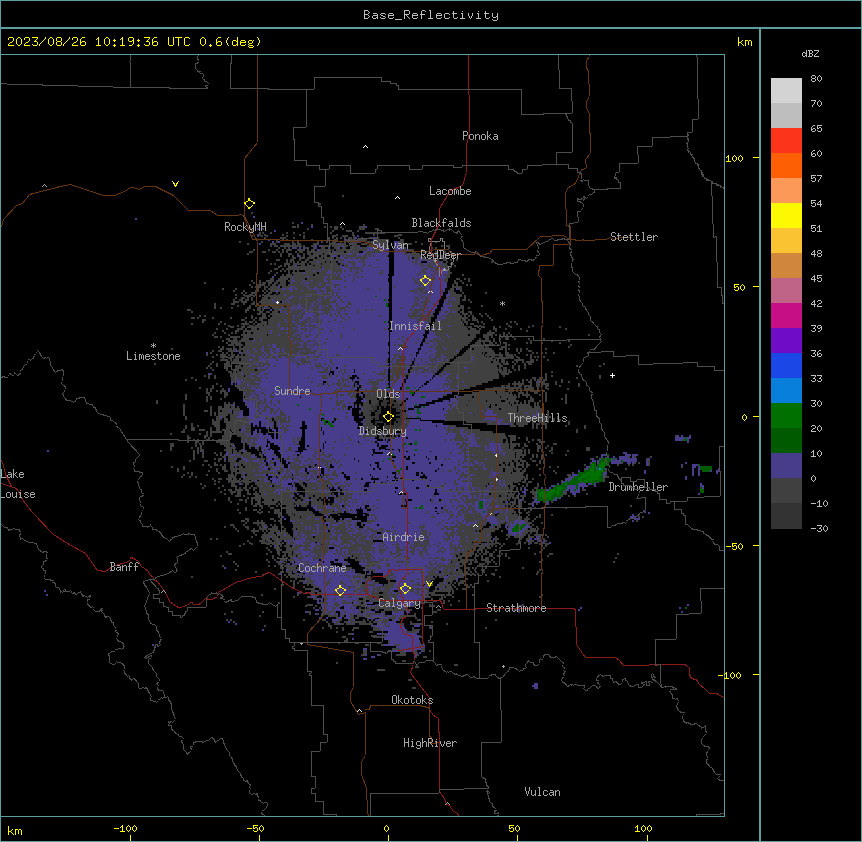Screen dimensions: 862x842
Task: Click the yellow marker below the Cochrane label
Action: coord(340,590)
